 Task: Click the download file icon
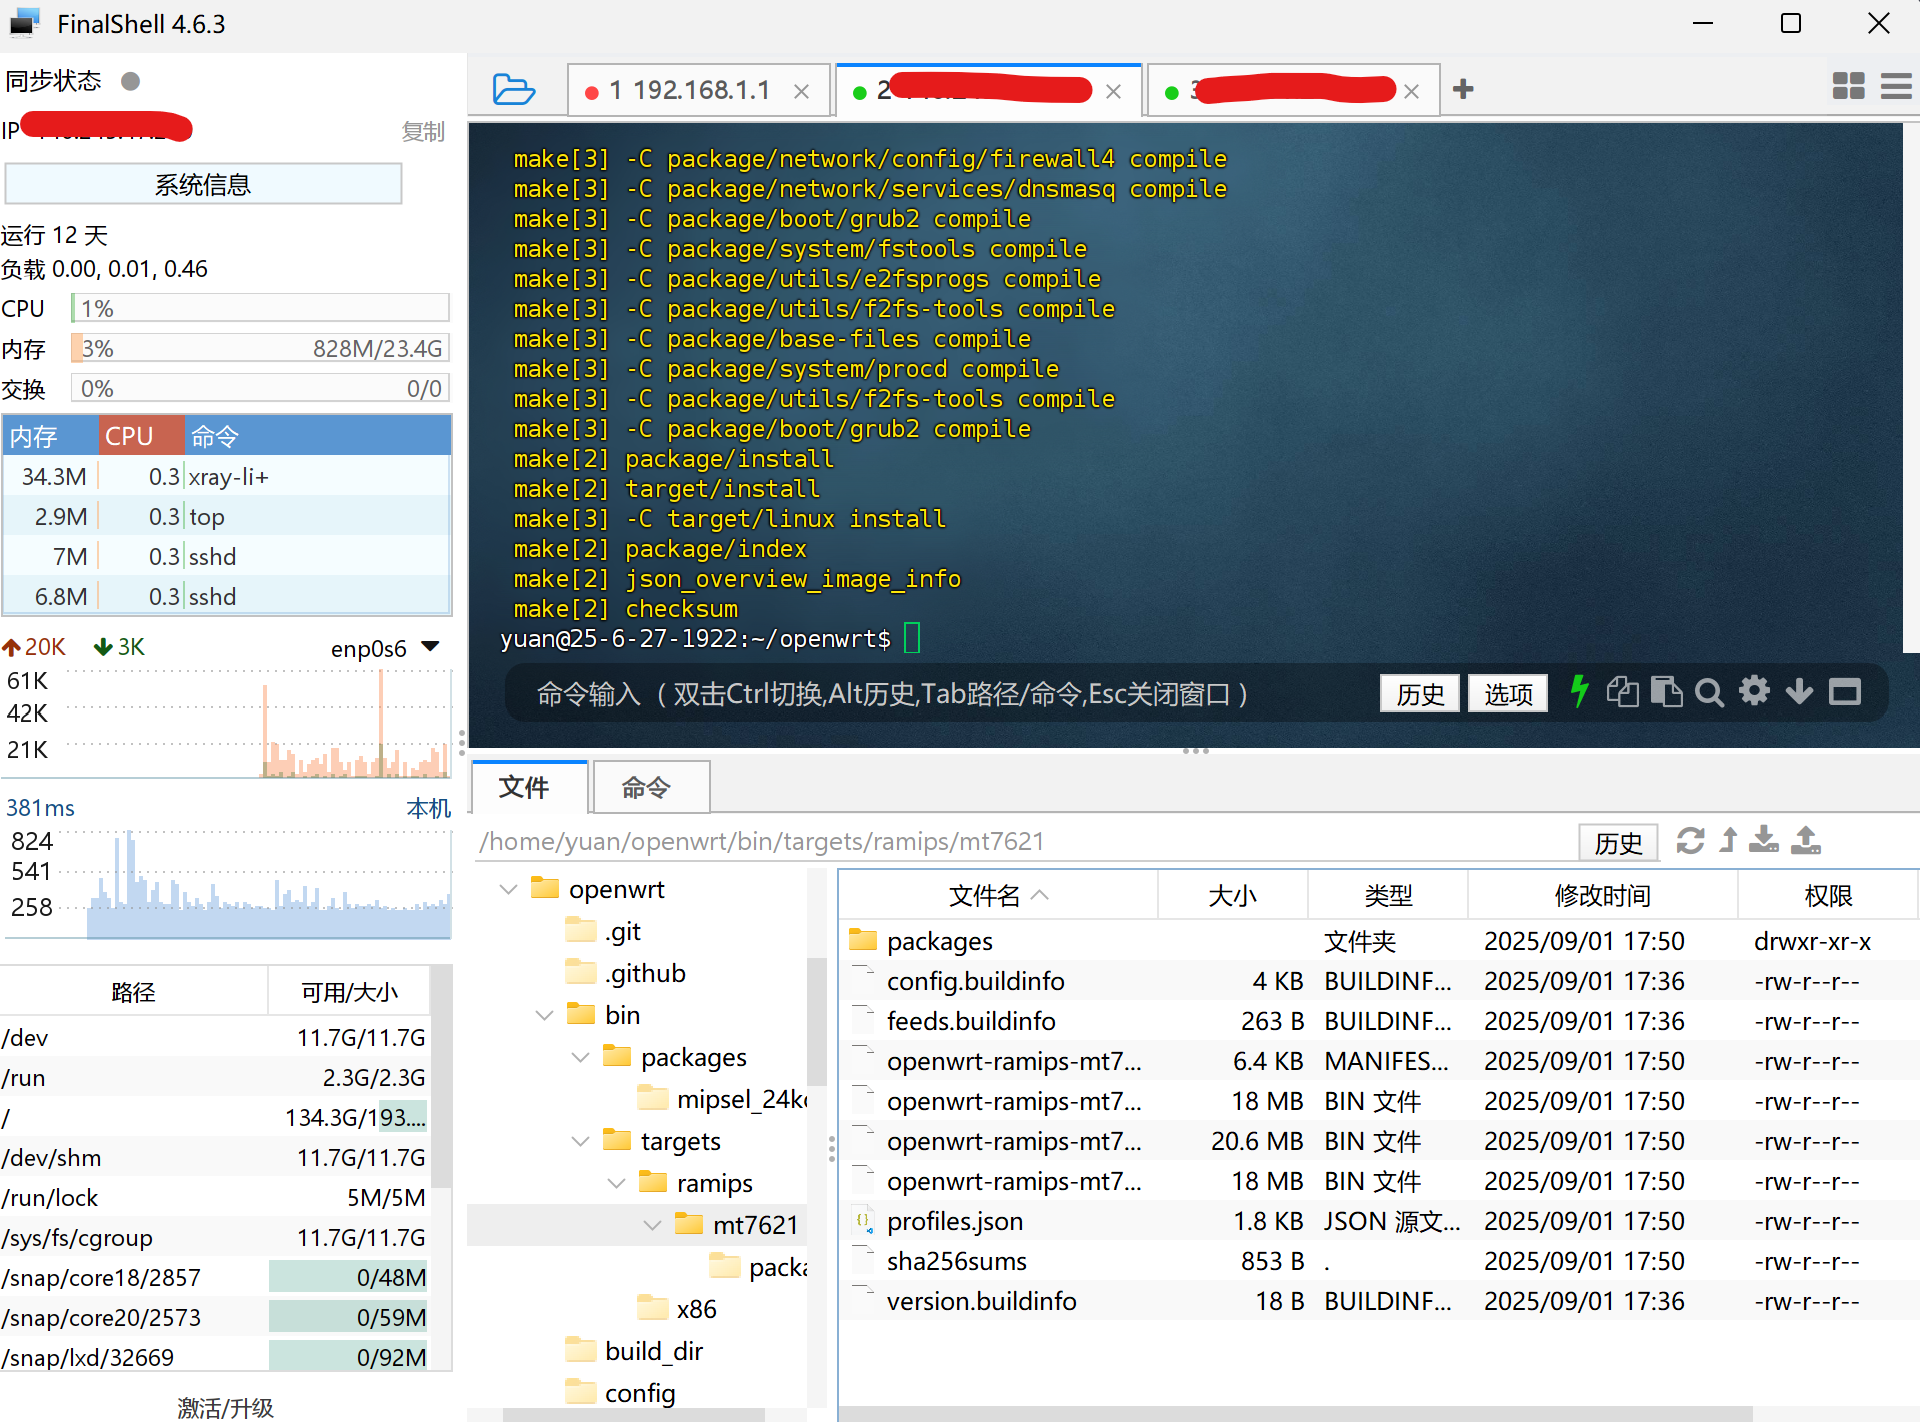coord(1764,841)
